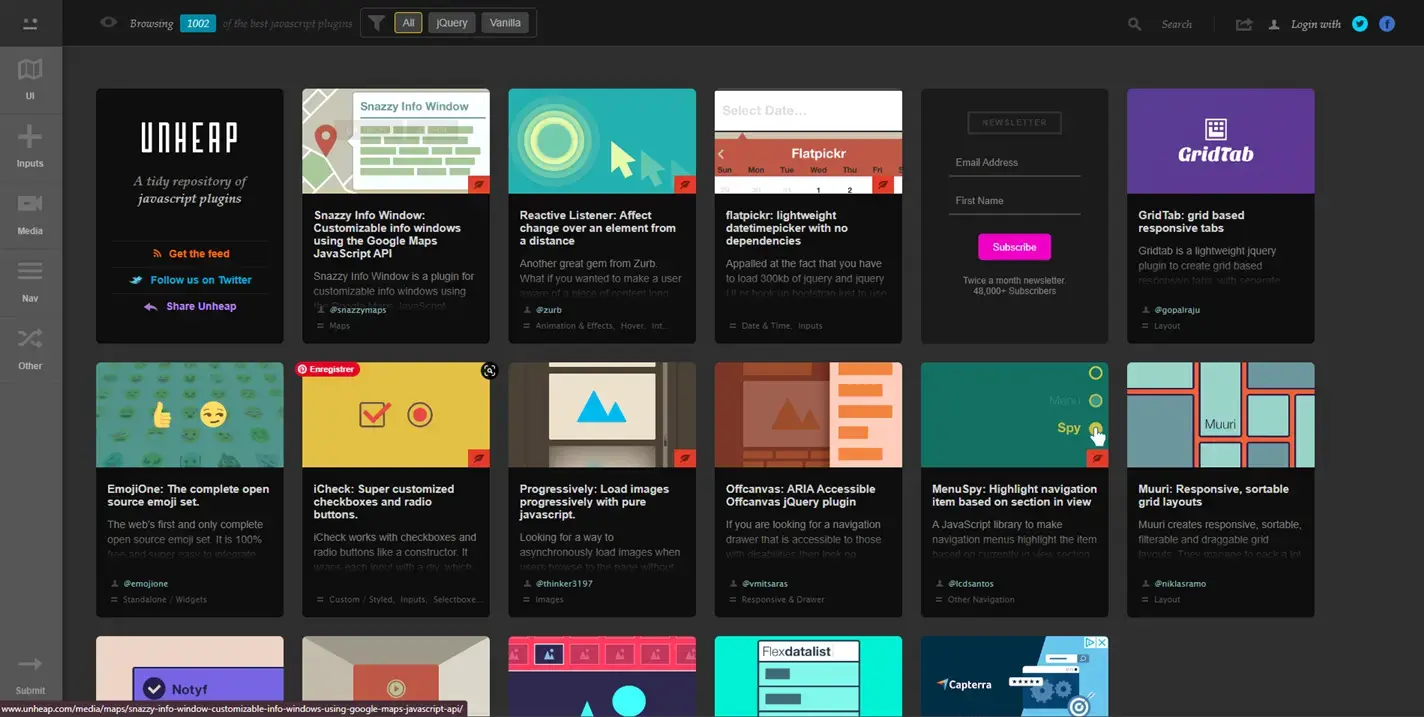The image size is (1424, 717).
Task: Click the @thinker3197 author link
Action: pyautogui.click(x=564, y=584)
